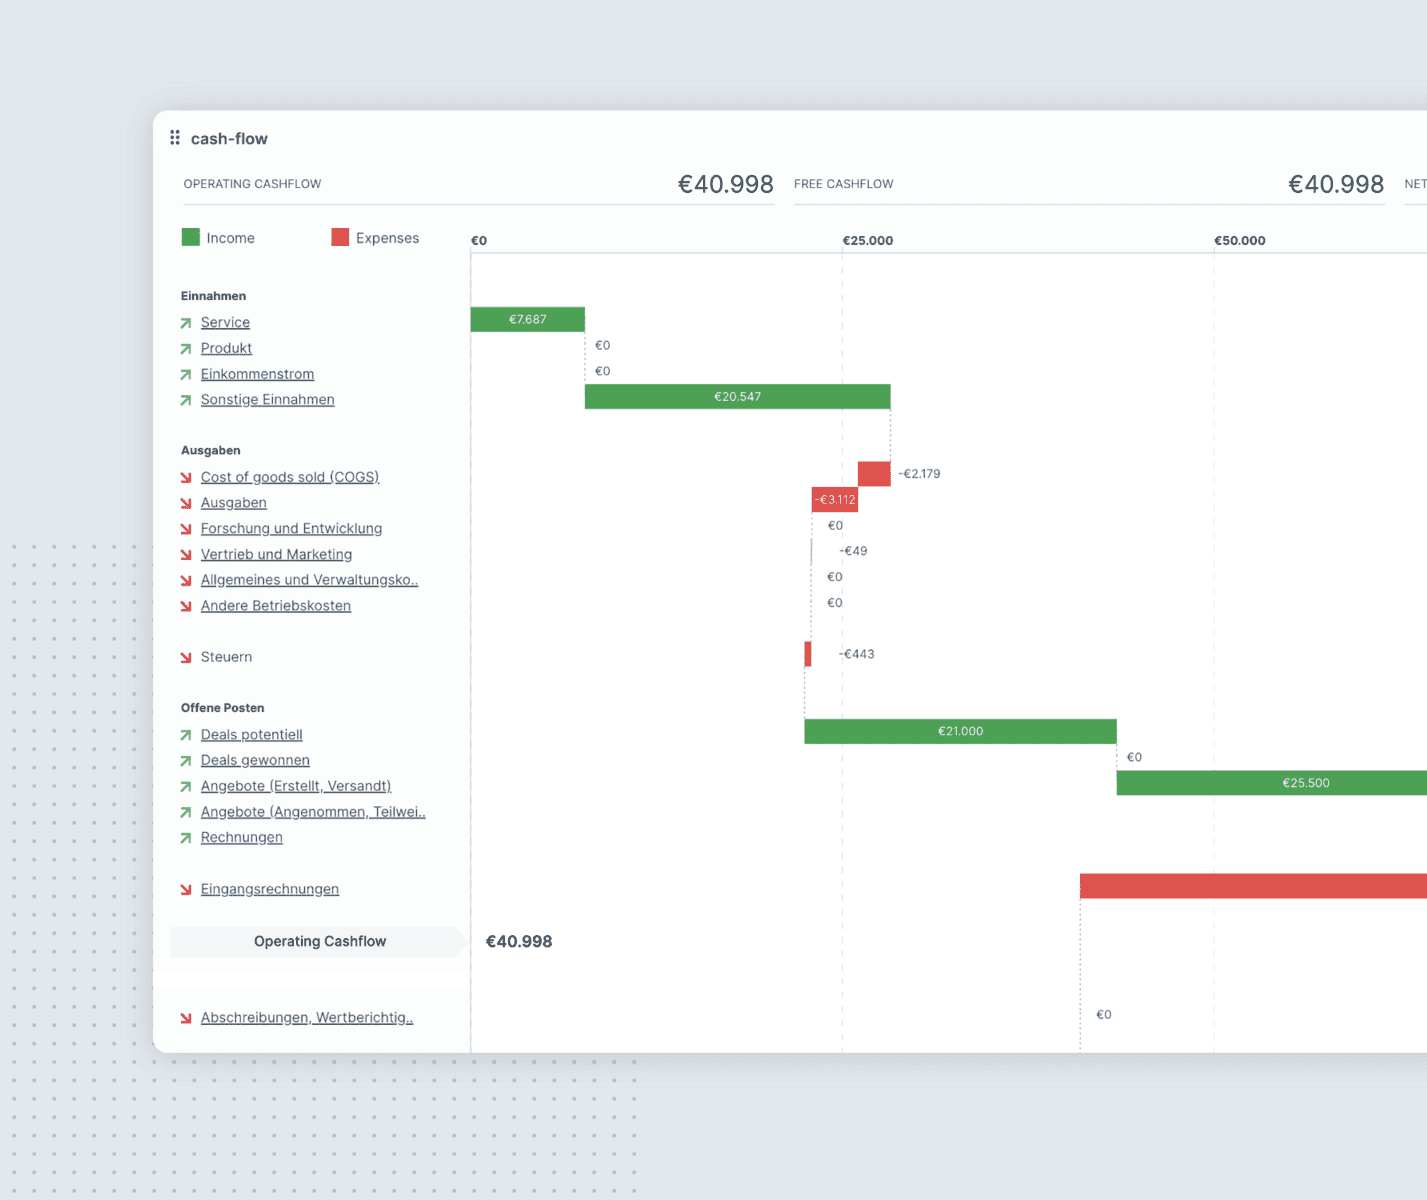This screenshot has height=1200, width=1427.
Task: Click the green arrow next to Rechnungen
Action: pyautogui.click(x=185, y=838)
